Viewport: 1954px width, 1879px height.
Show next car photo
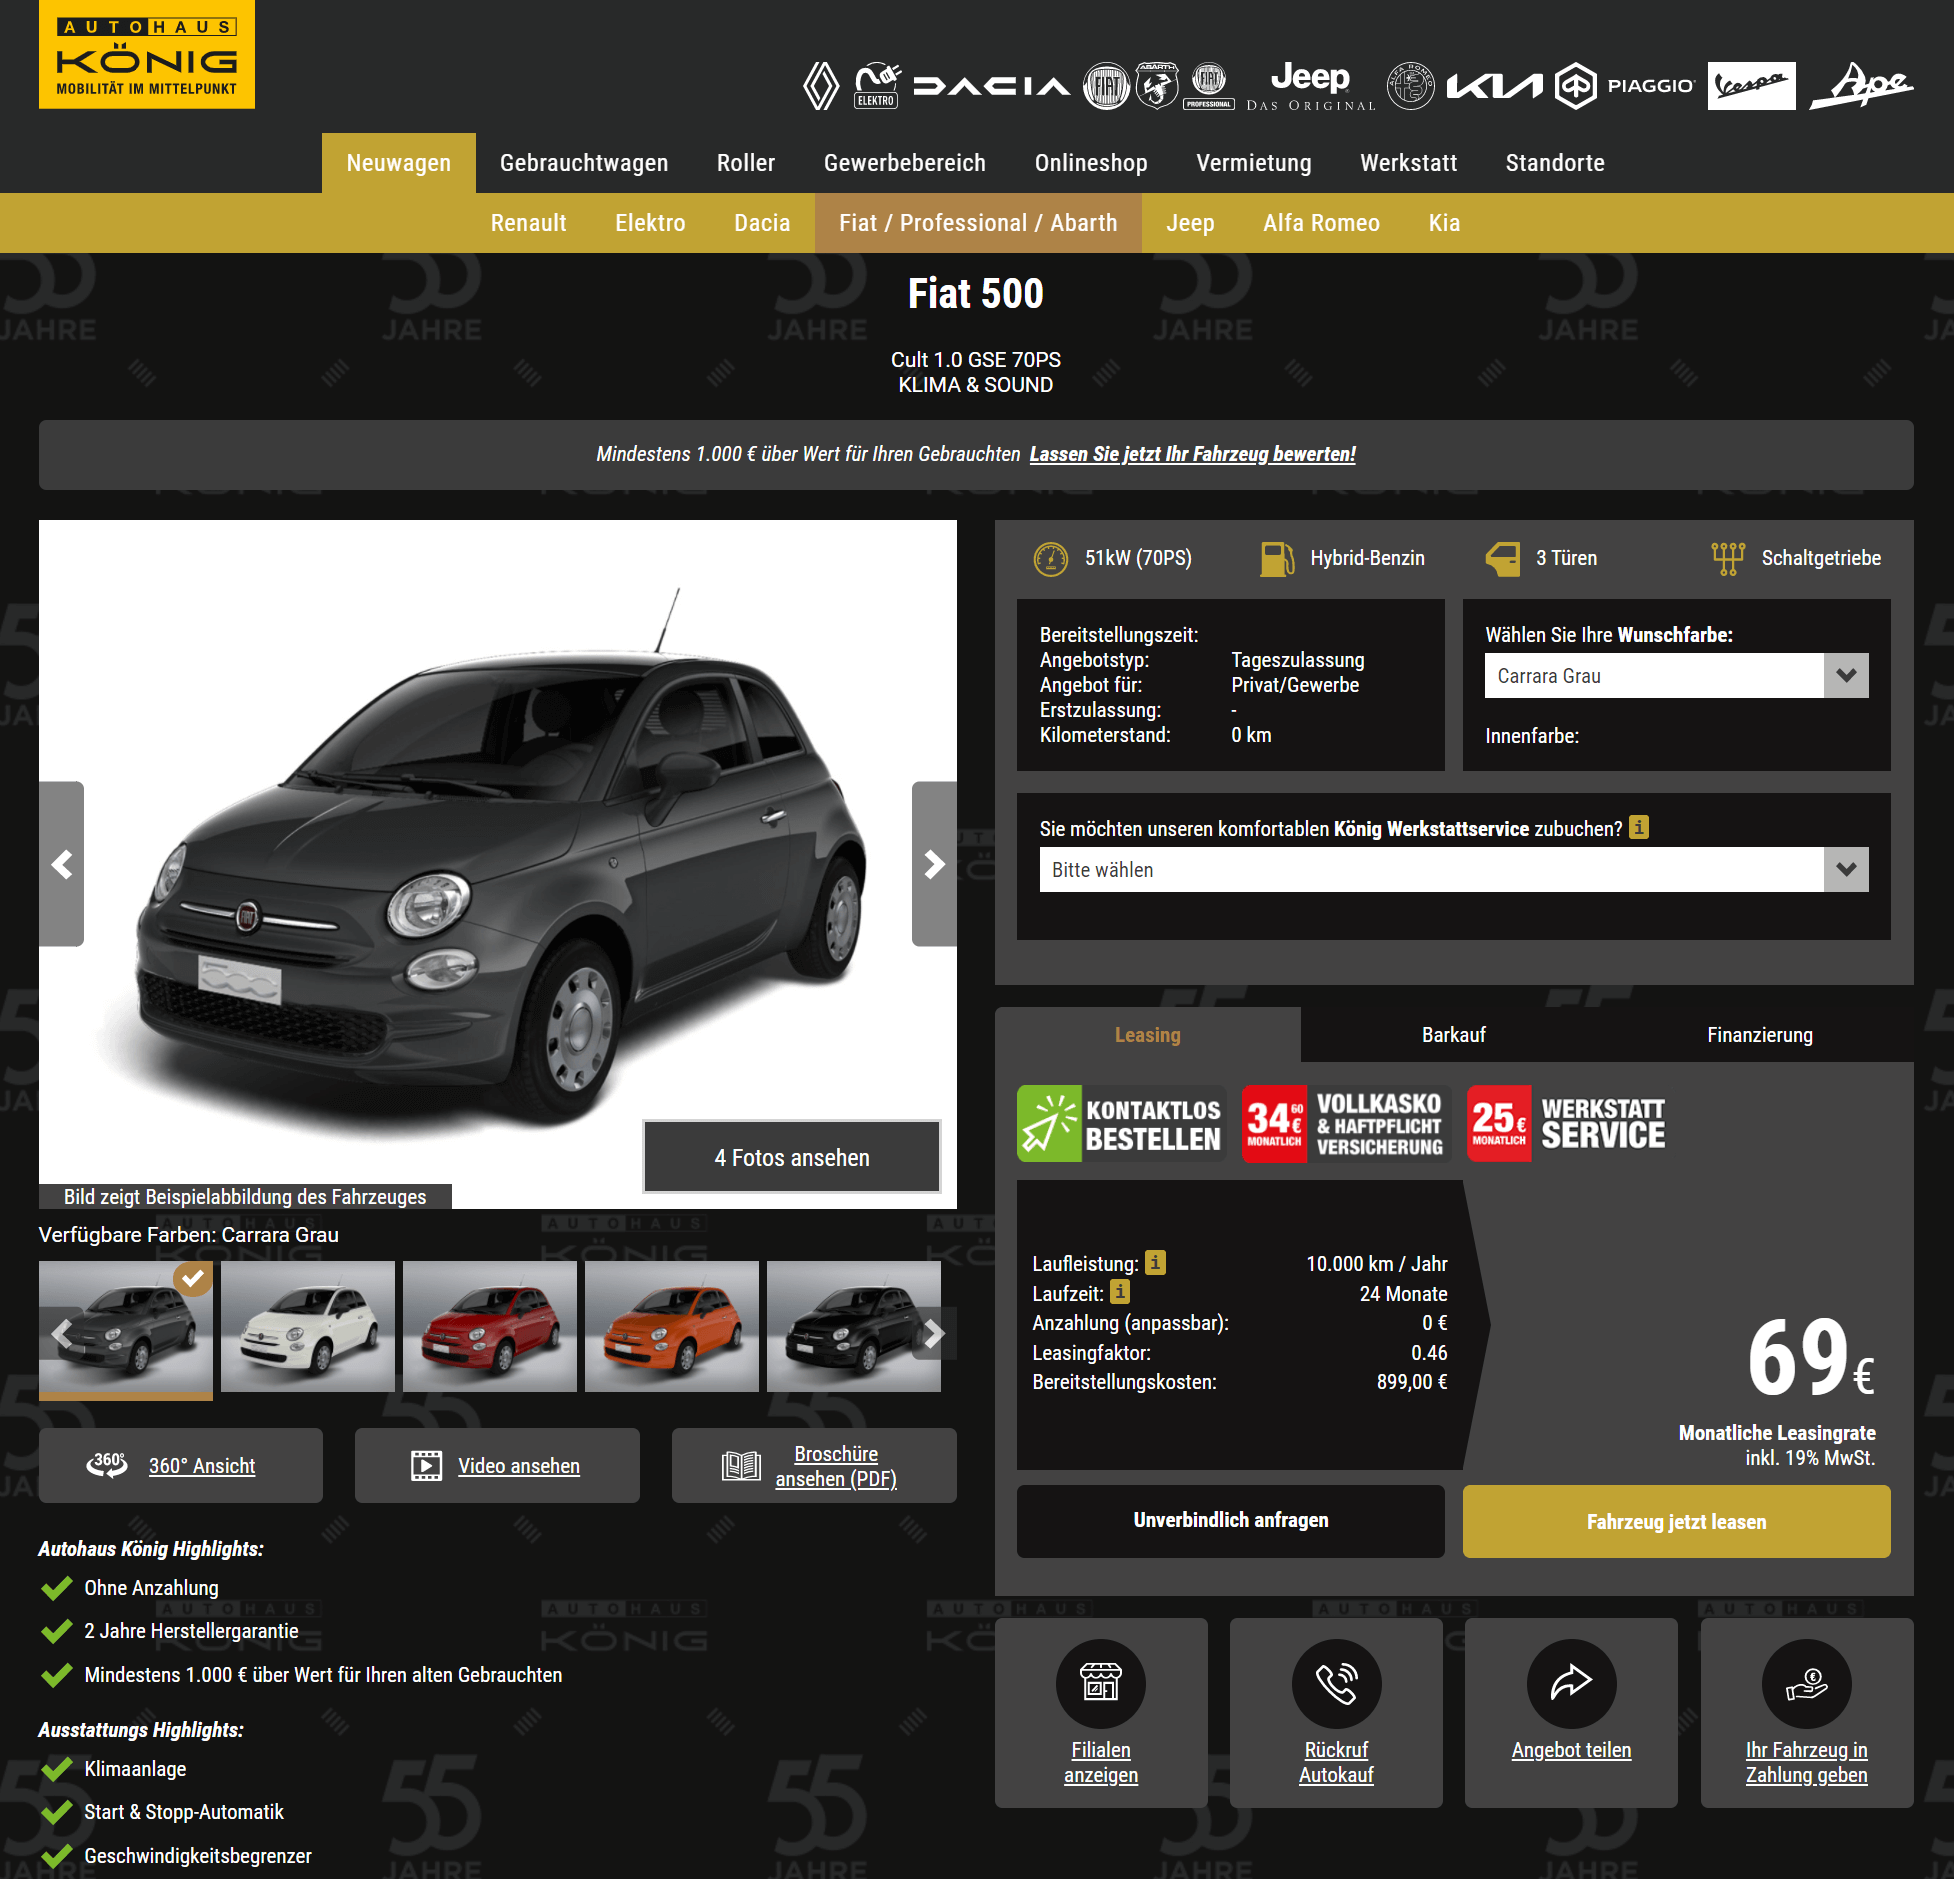coord(934,864)
